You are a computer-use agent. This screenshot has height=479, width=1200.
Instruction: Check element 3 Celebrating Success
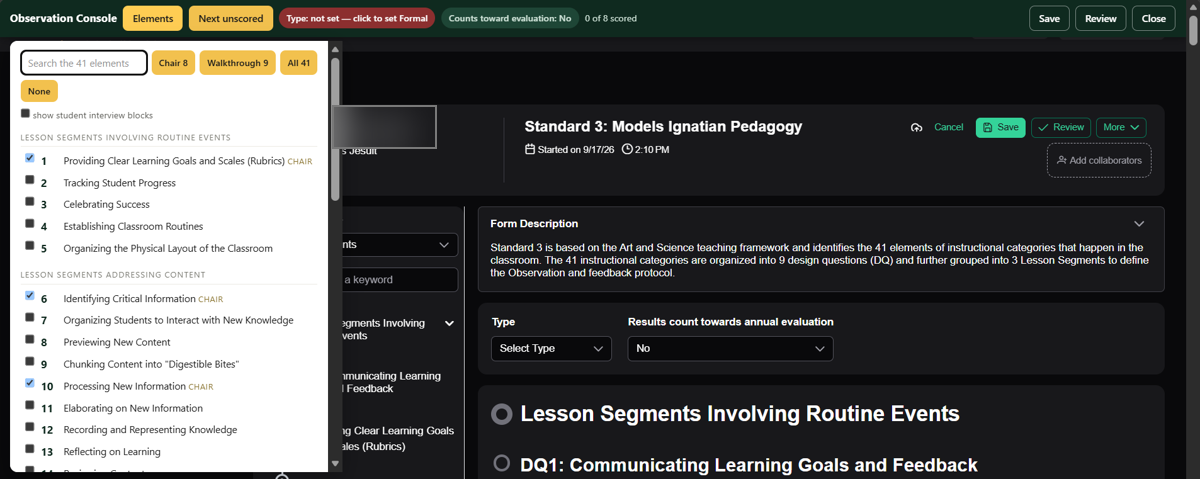click(30, 202)
